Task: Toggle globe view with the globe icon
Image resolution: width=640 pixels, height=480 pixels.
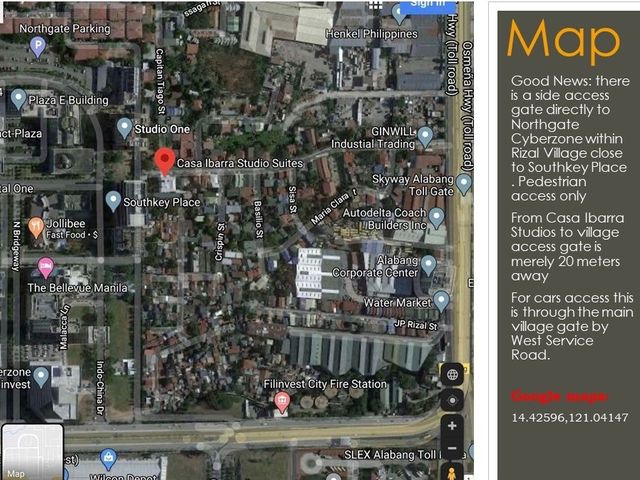Action: pyautogui.click(x=452, y=374)
